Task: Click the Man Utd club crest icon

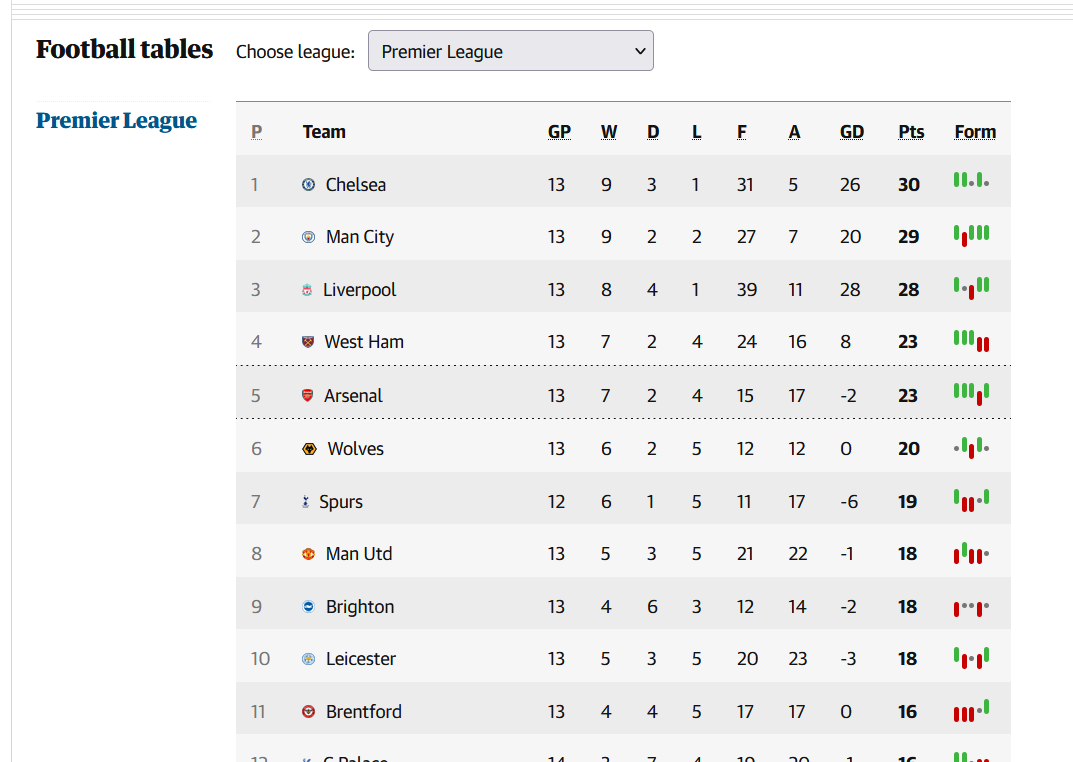Action: pyautogui.click(x=309, y=553)
